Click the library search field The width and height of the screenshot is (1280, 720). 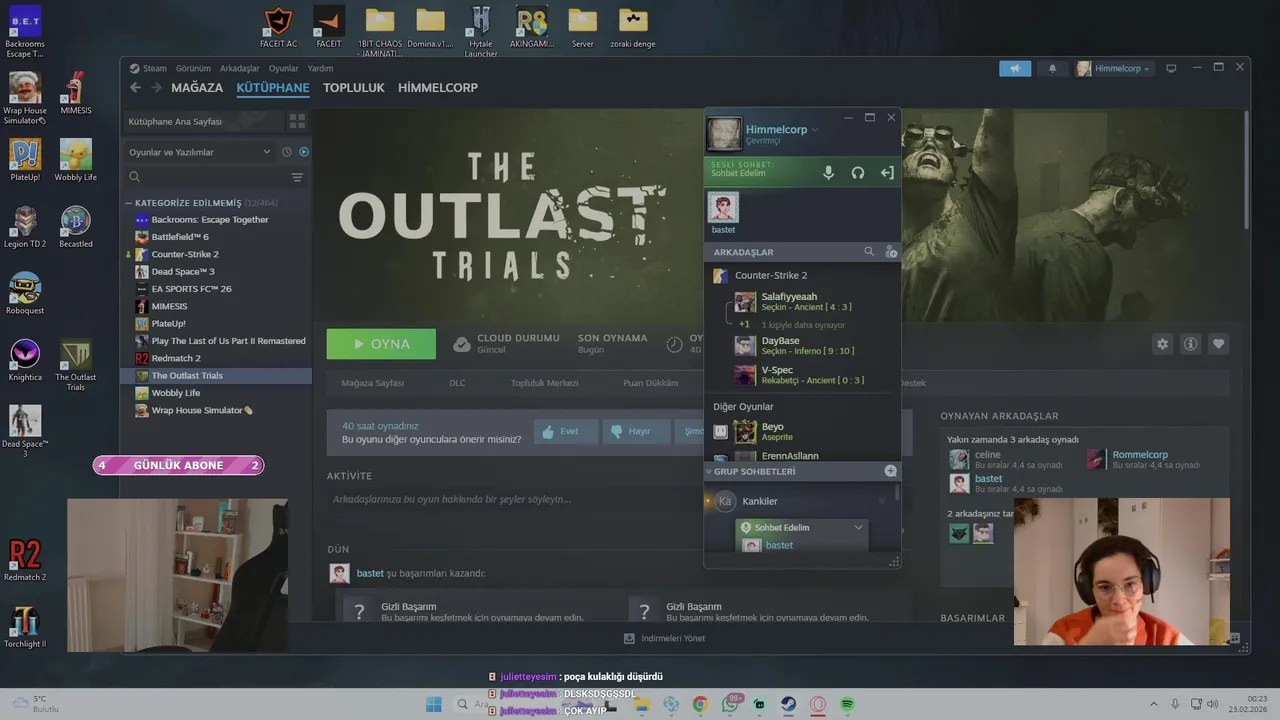pyautogui.click(x=206, y=177)
